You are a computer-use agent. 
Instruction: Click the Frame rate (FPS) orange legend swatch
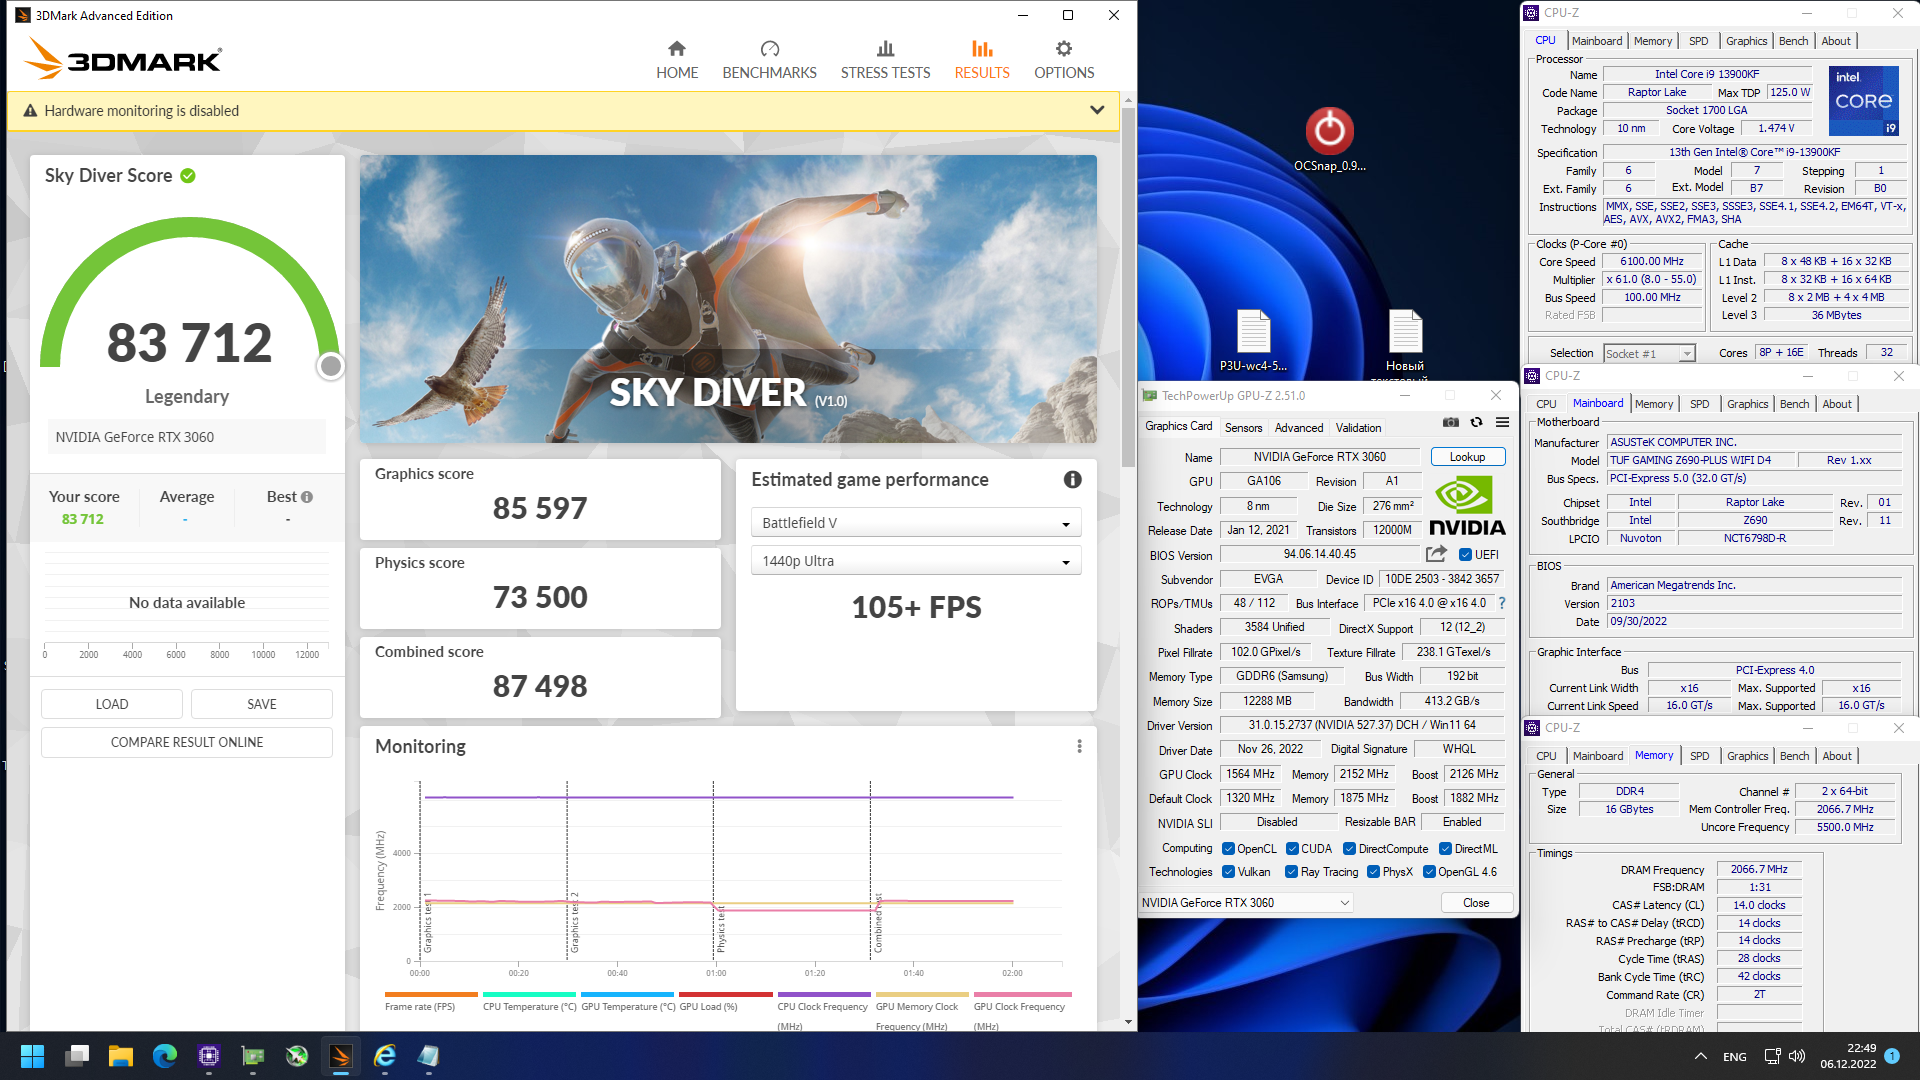(430, 995)
